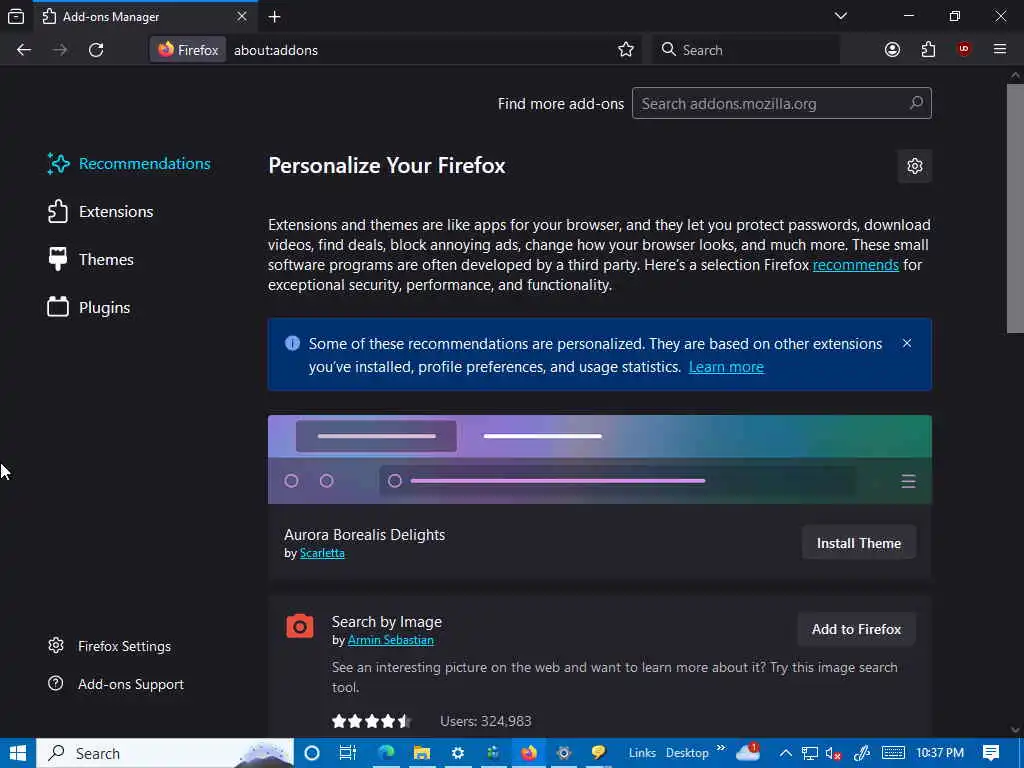Click the Search by Image camera icon
This screenshot has width=1024, height=768.
(x=300, y=626)
